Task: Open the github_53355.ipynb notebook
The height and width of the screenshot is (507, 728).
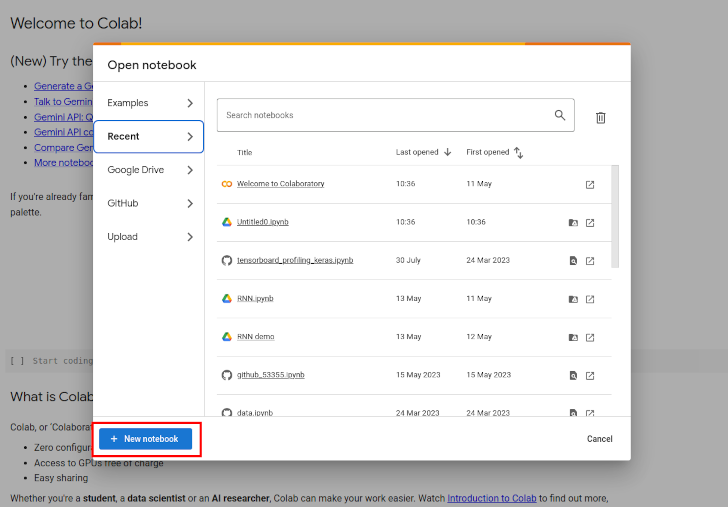Action: point(271,375)
